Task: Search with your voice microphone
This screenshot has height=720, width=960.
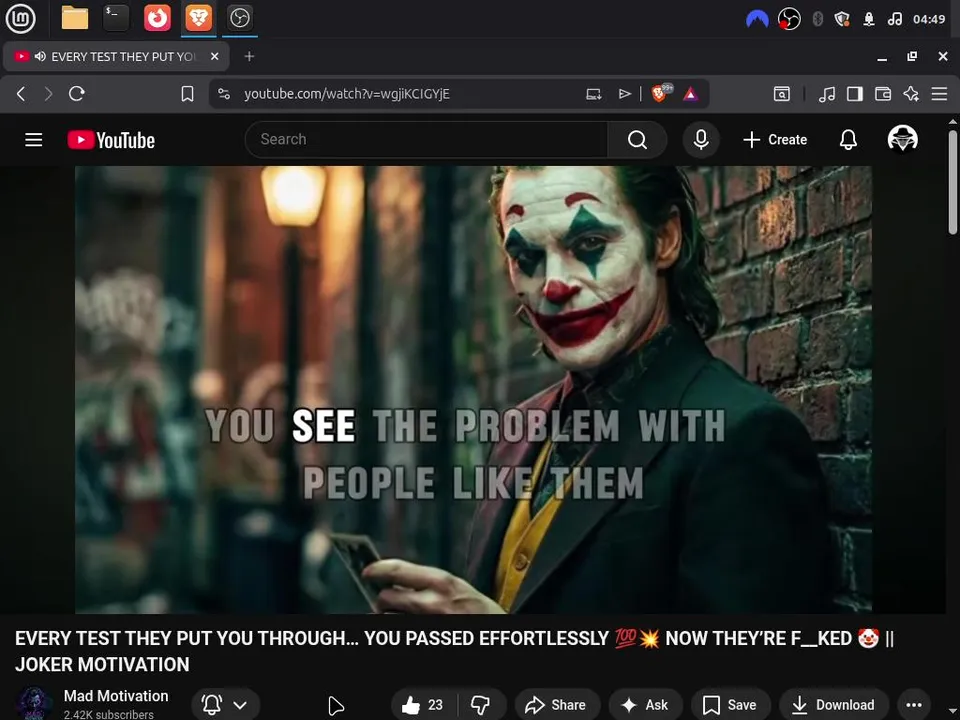Action: coord(701,140)
